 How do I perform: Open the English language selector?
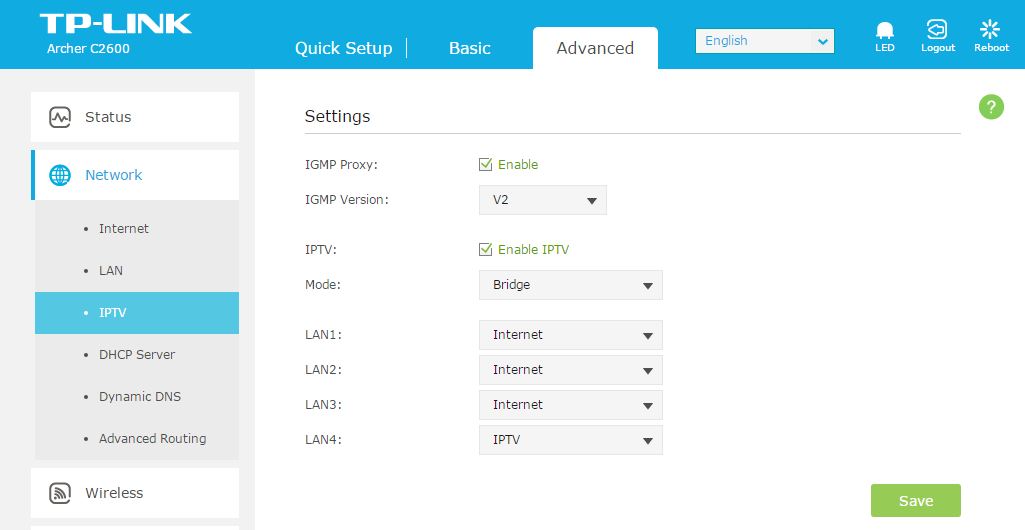[x=765, y=41]
